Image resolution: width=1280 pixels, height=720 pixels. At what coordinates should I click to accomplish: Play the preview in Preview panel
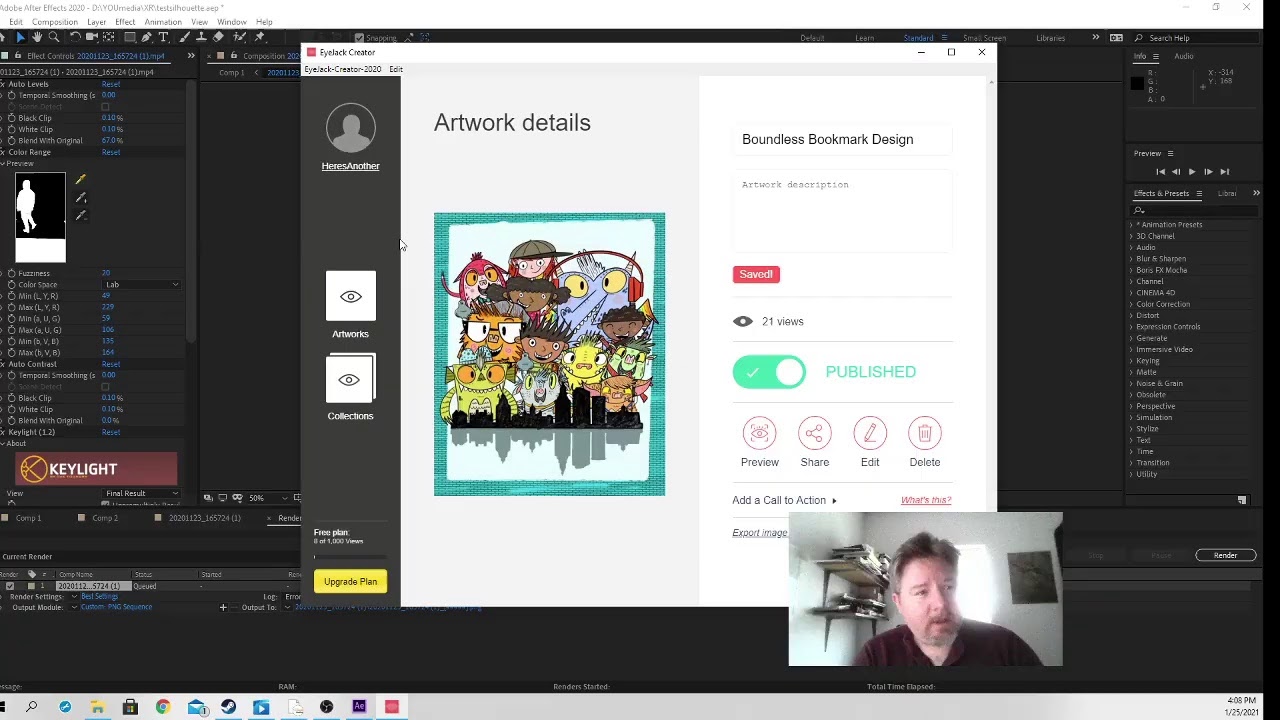pos(1191,172)
